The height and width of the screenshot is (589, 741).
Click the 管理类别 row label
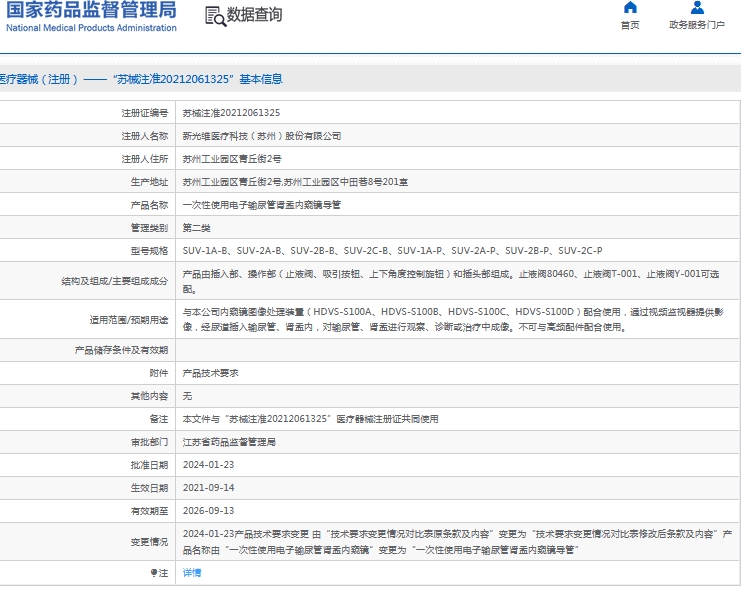[149, 228]
